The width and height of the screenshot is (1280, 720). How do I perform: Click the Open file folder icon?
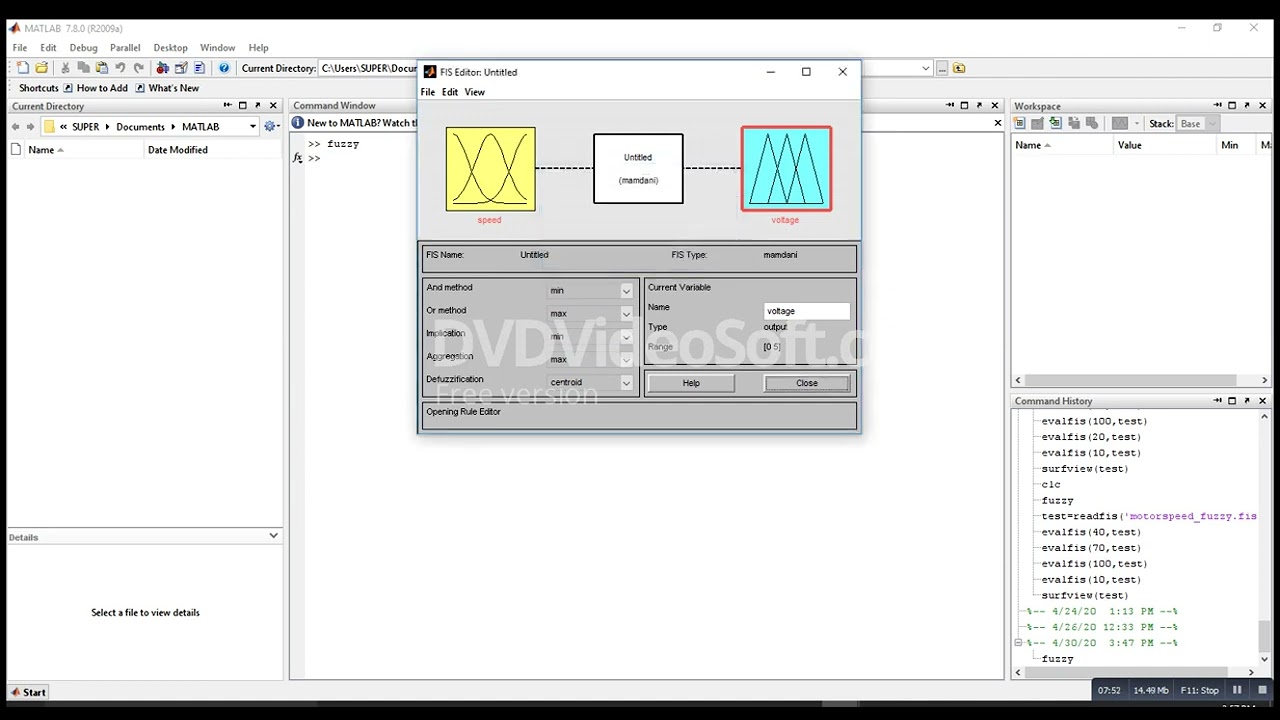[41, 68]
